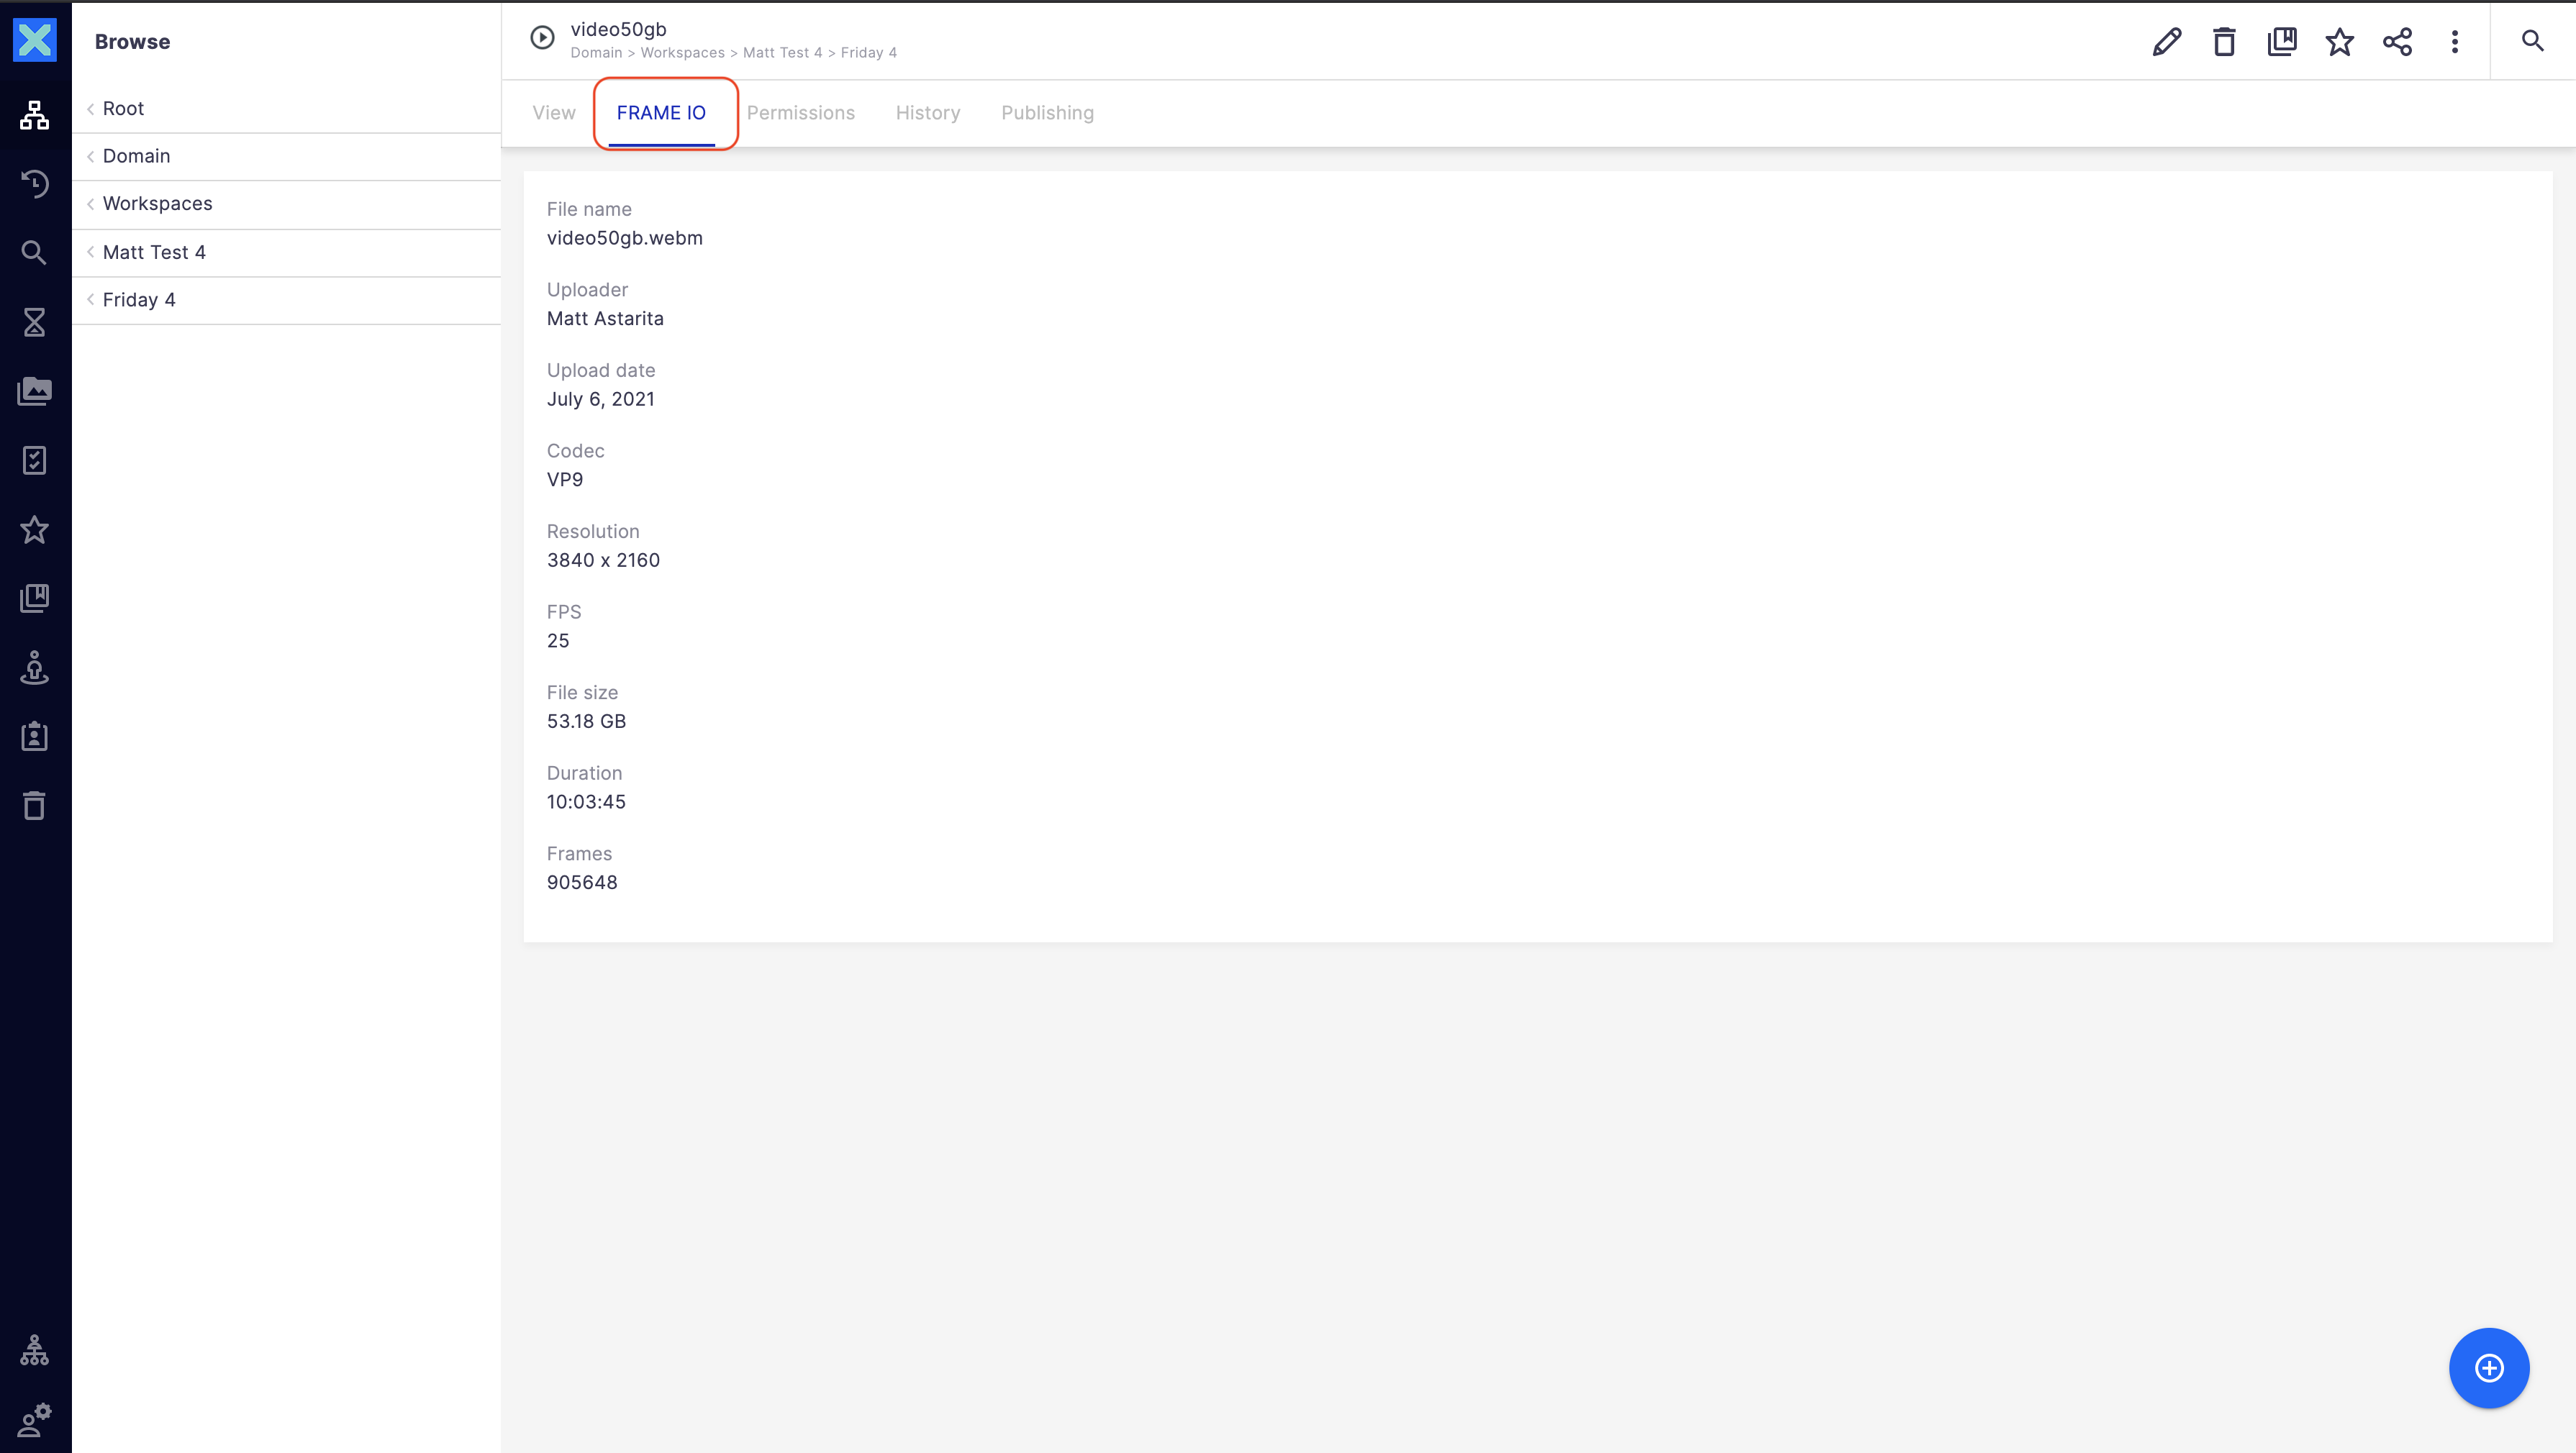Open the clipboard badge sidebar icon
Image resolution: width=2576 pixels, height=1453 pixels.
(x=35, y=737)
